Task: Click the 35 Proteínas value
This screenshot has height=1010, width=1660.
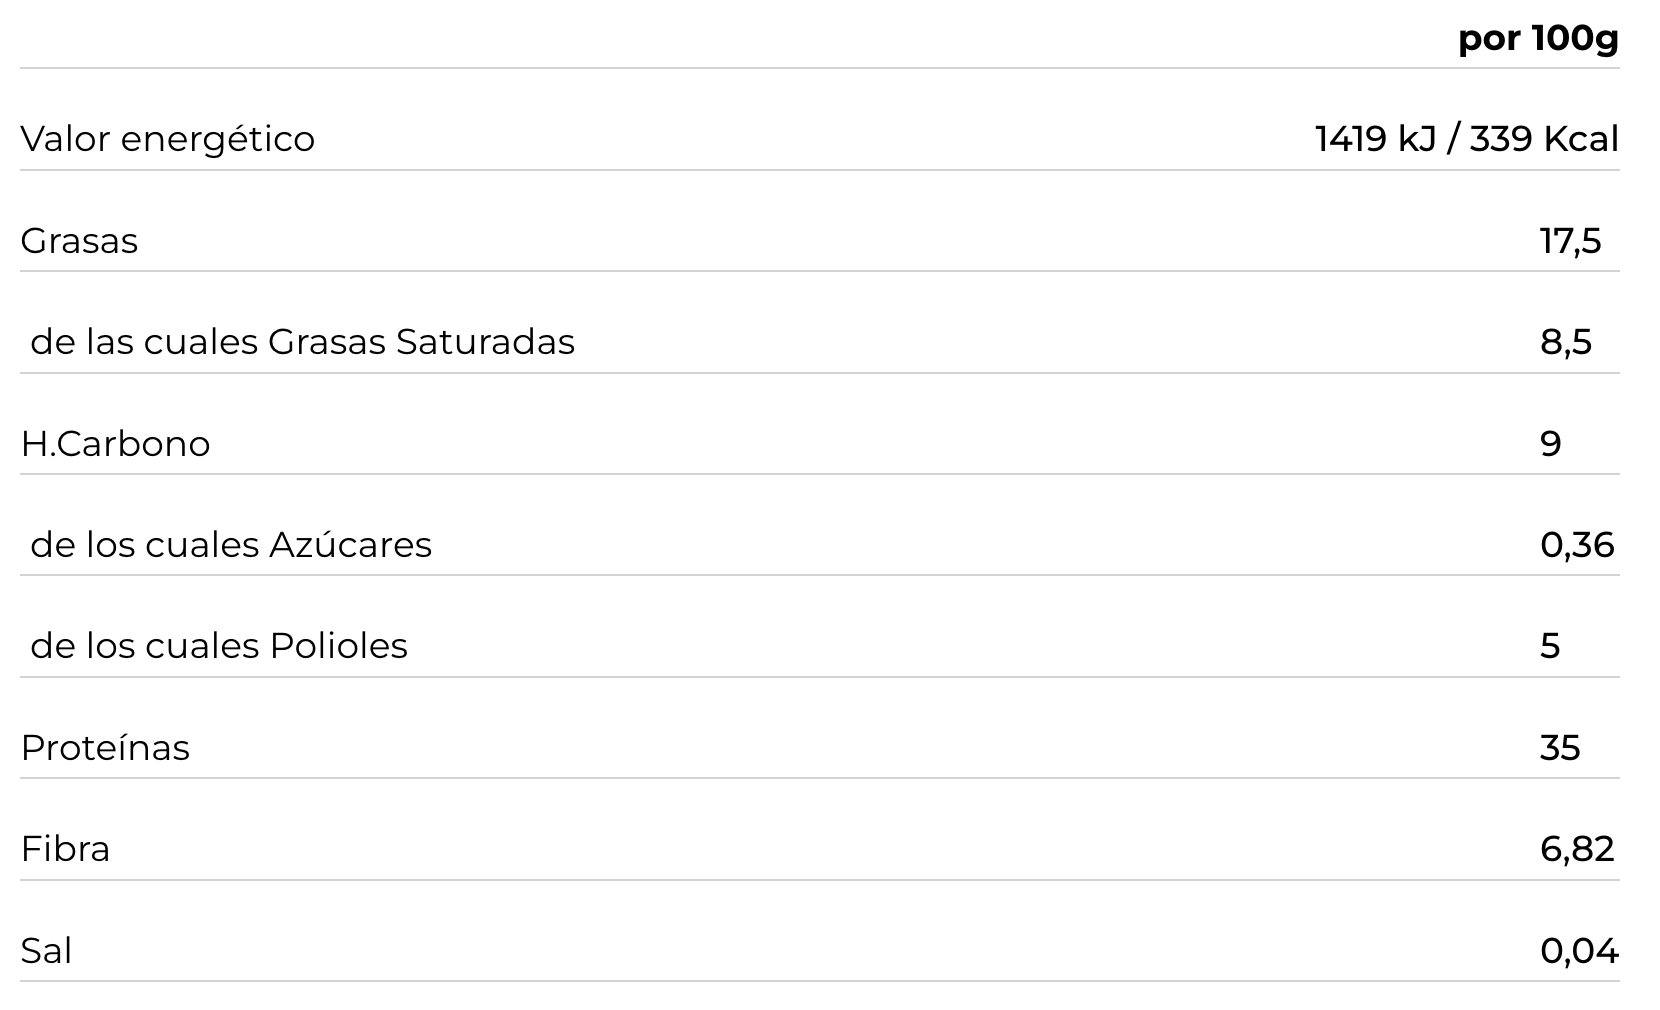Action: click(1560, 748)
